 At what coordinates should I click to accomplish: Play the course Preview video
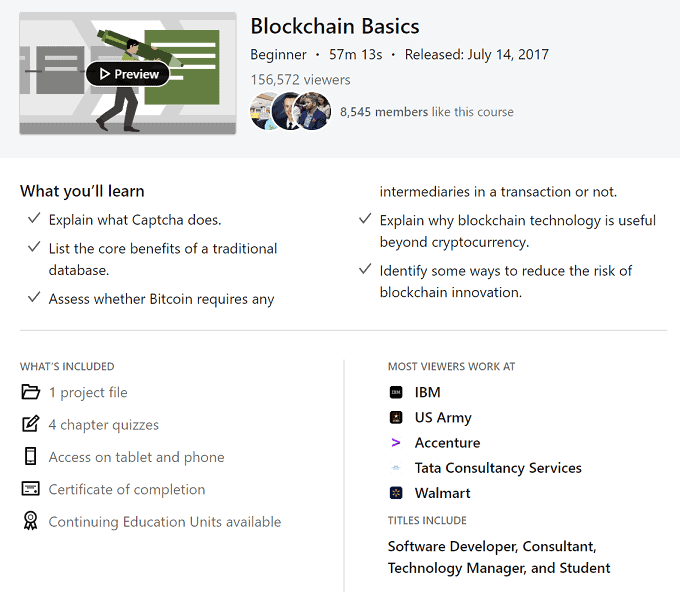pyautogui.click(x=128, y=74)
